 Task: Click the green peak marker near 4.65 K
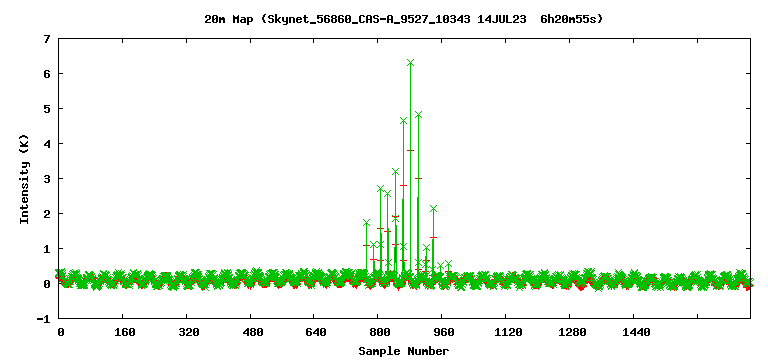click(x=403, y=120)
